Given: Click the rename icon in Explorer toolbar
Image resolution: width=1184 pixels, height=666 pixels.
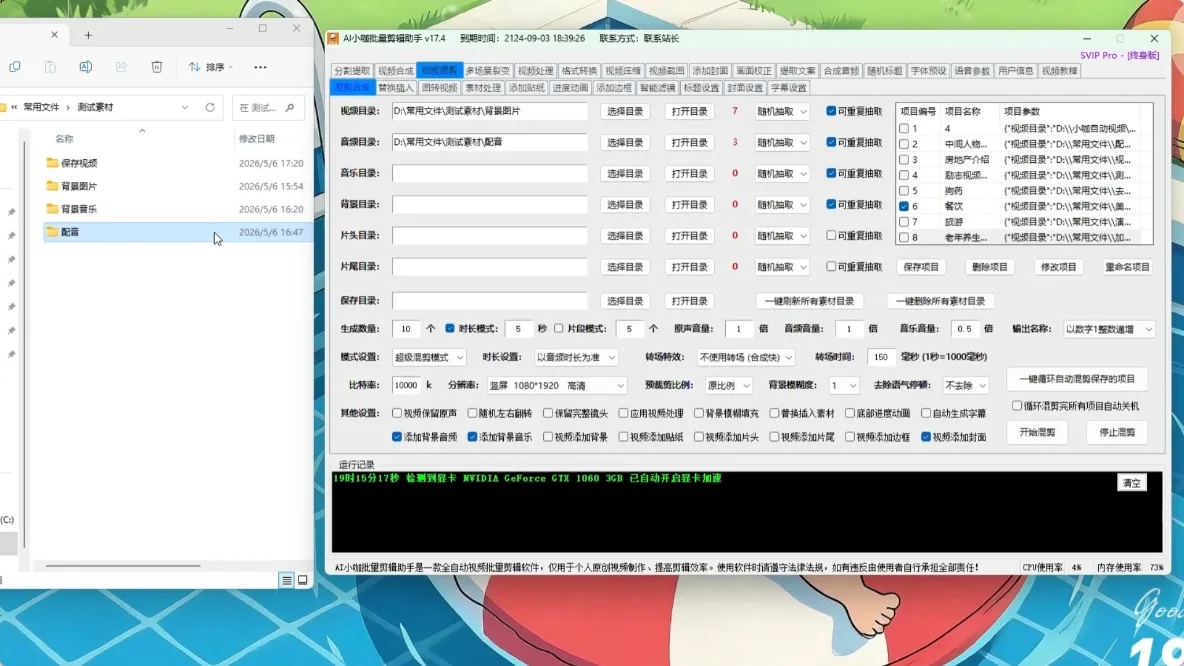Looking at the screenshot, I should [85, 67].
